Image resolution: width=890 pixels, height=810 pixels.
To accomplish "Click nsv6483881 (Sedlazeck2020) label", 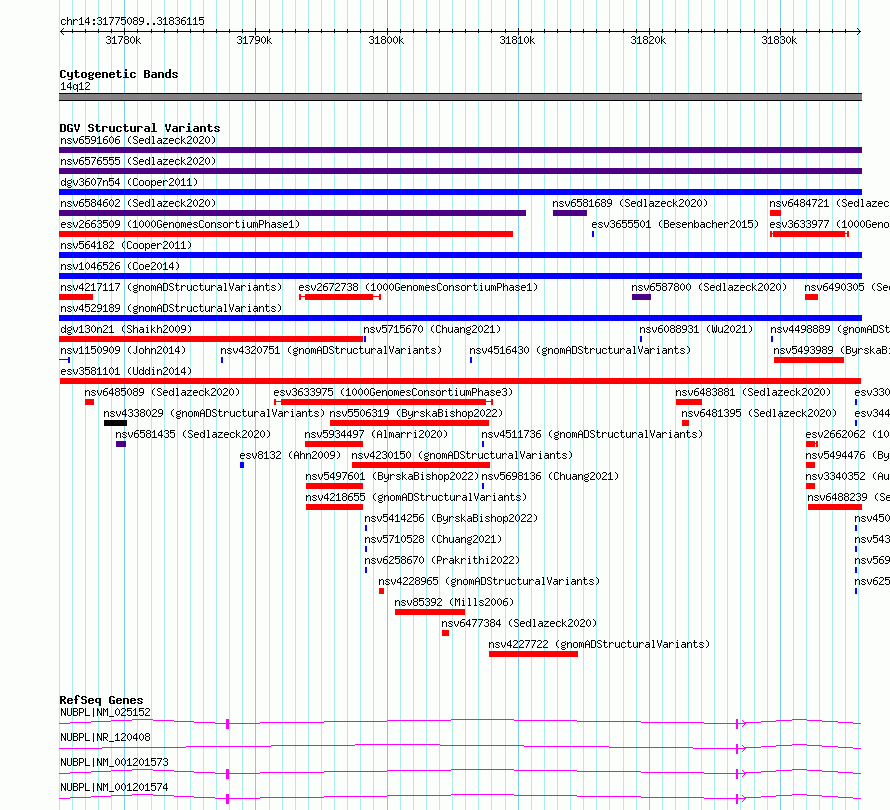I will coord(753,392).
